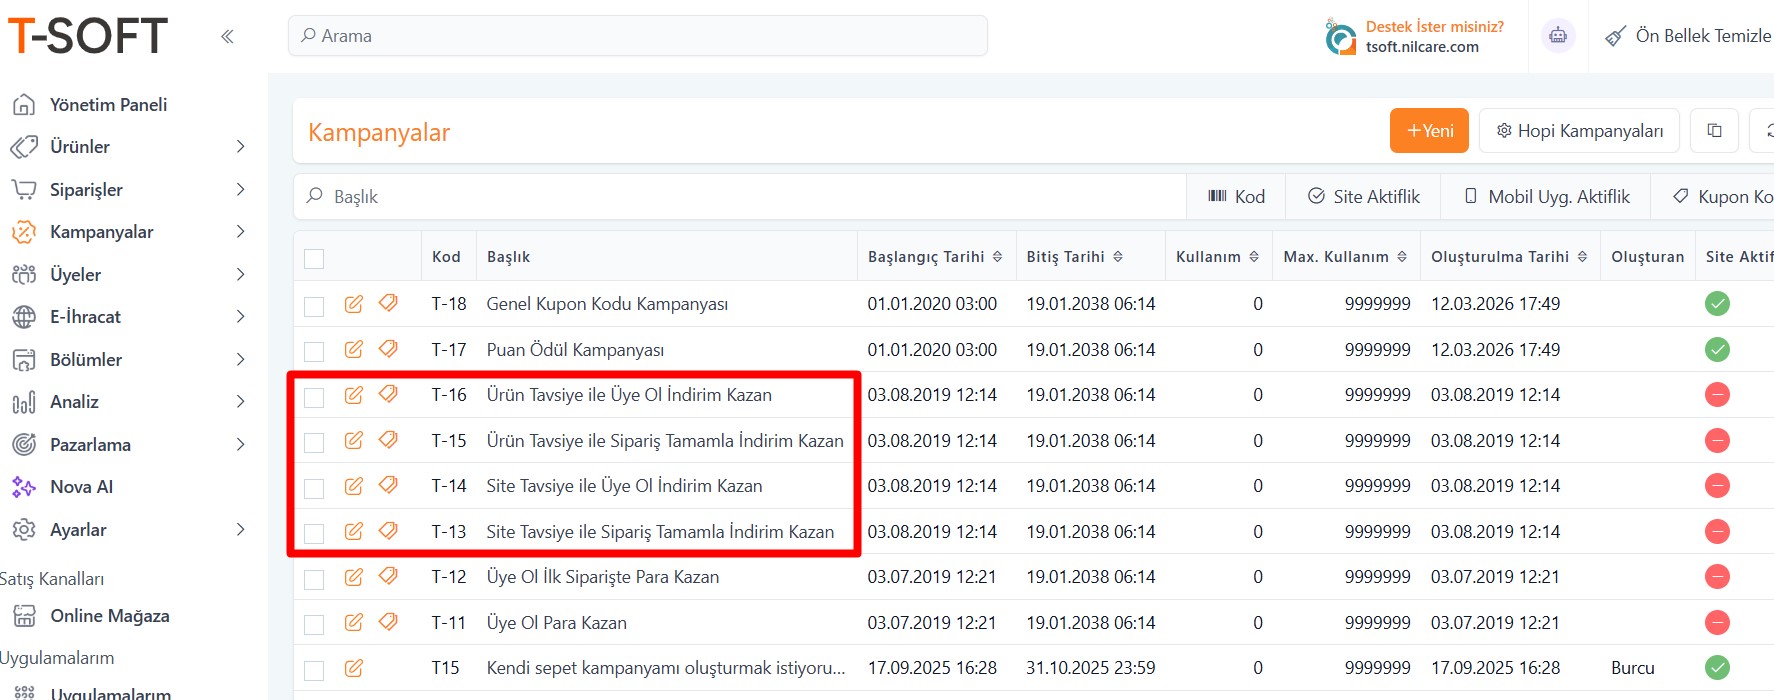Sort by Başlangıç Tarihi column
Viewport: 1774px width, 700px height.
(997, 257)
